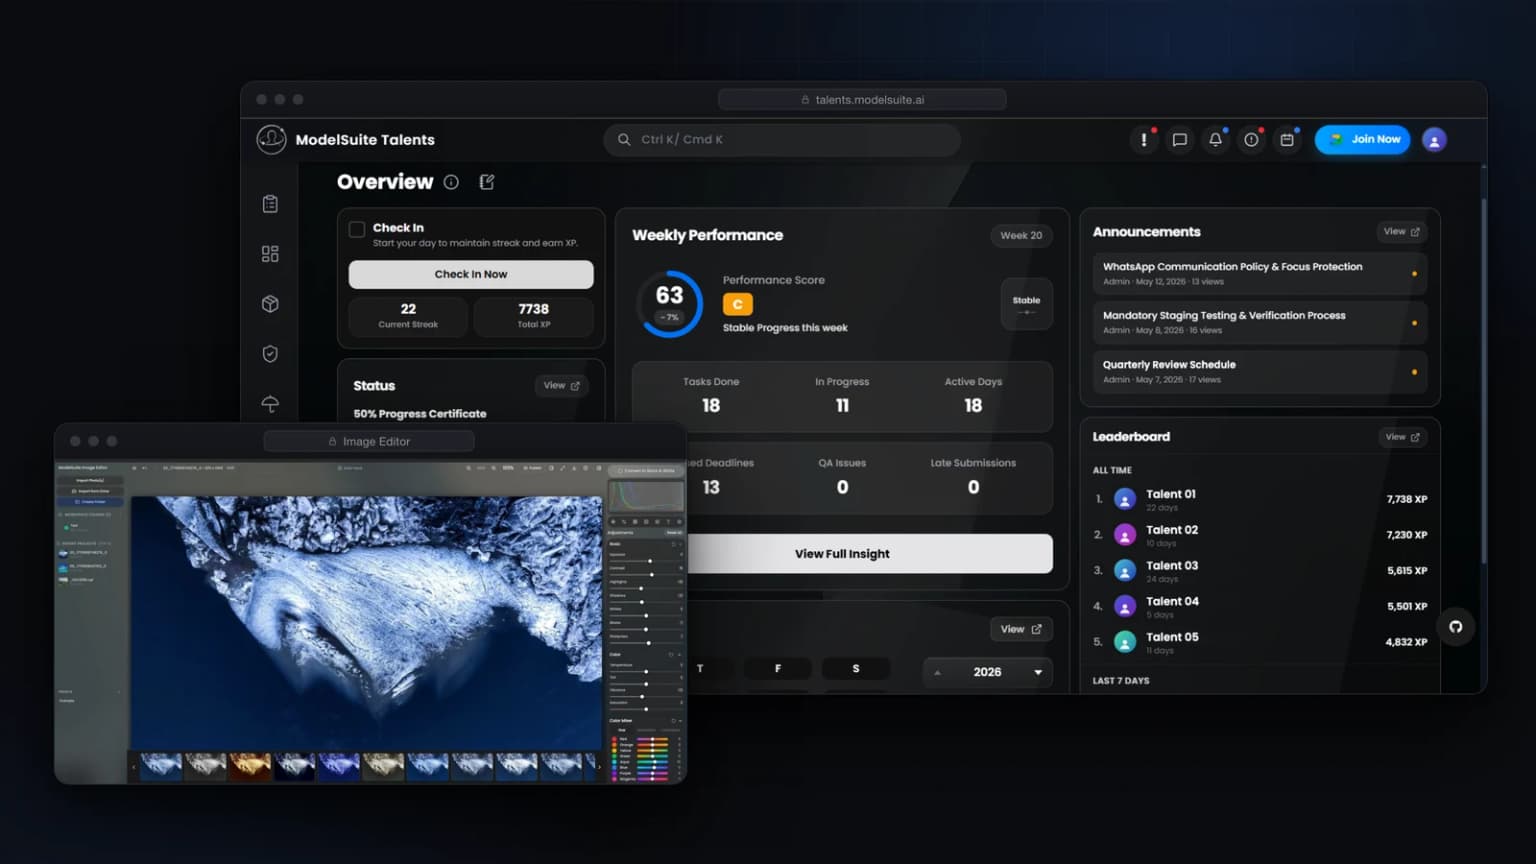This screenshot has height=864, width=1536.
Task: Open the exclamation mark alerts icon
Action: point(1144,140)
